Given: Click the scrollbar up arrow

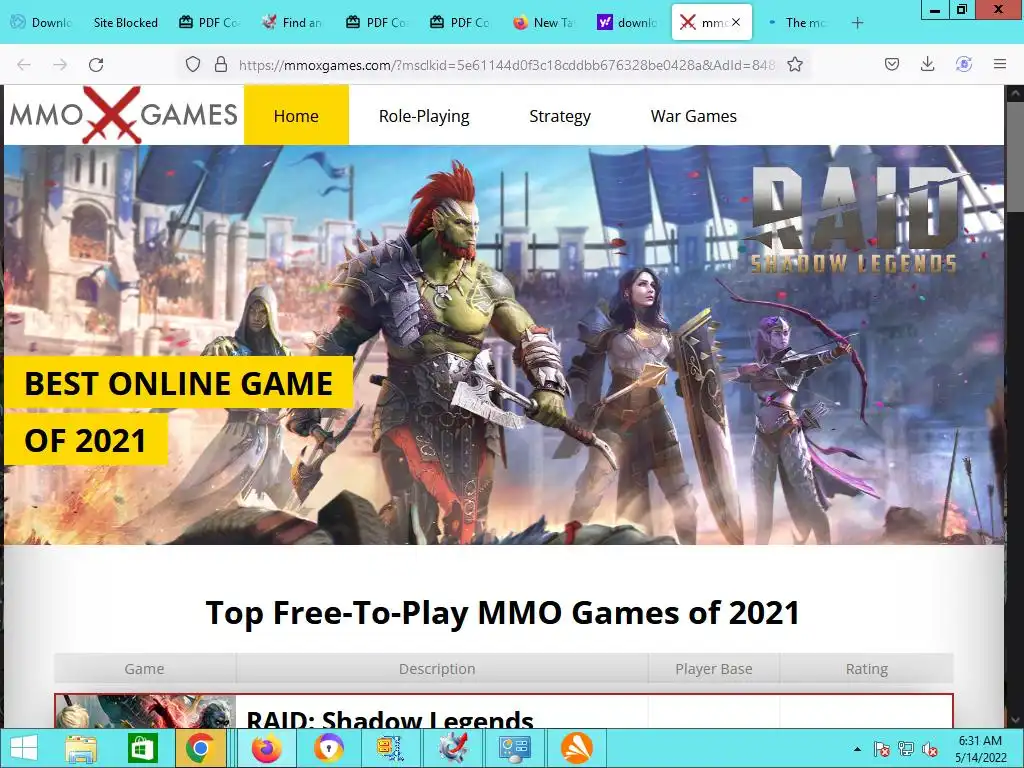Looking at the screenshot, I should tap(1015, 93).
